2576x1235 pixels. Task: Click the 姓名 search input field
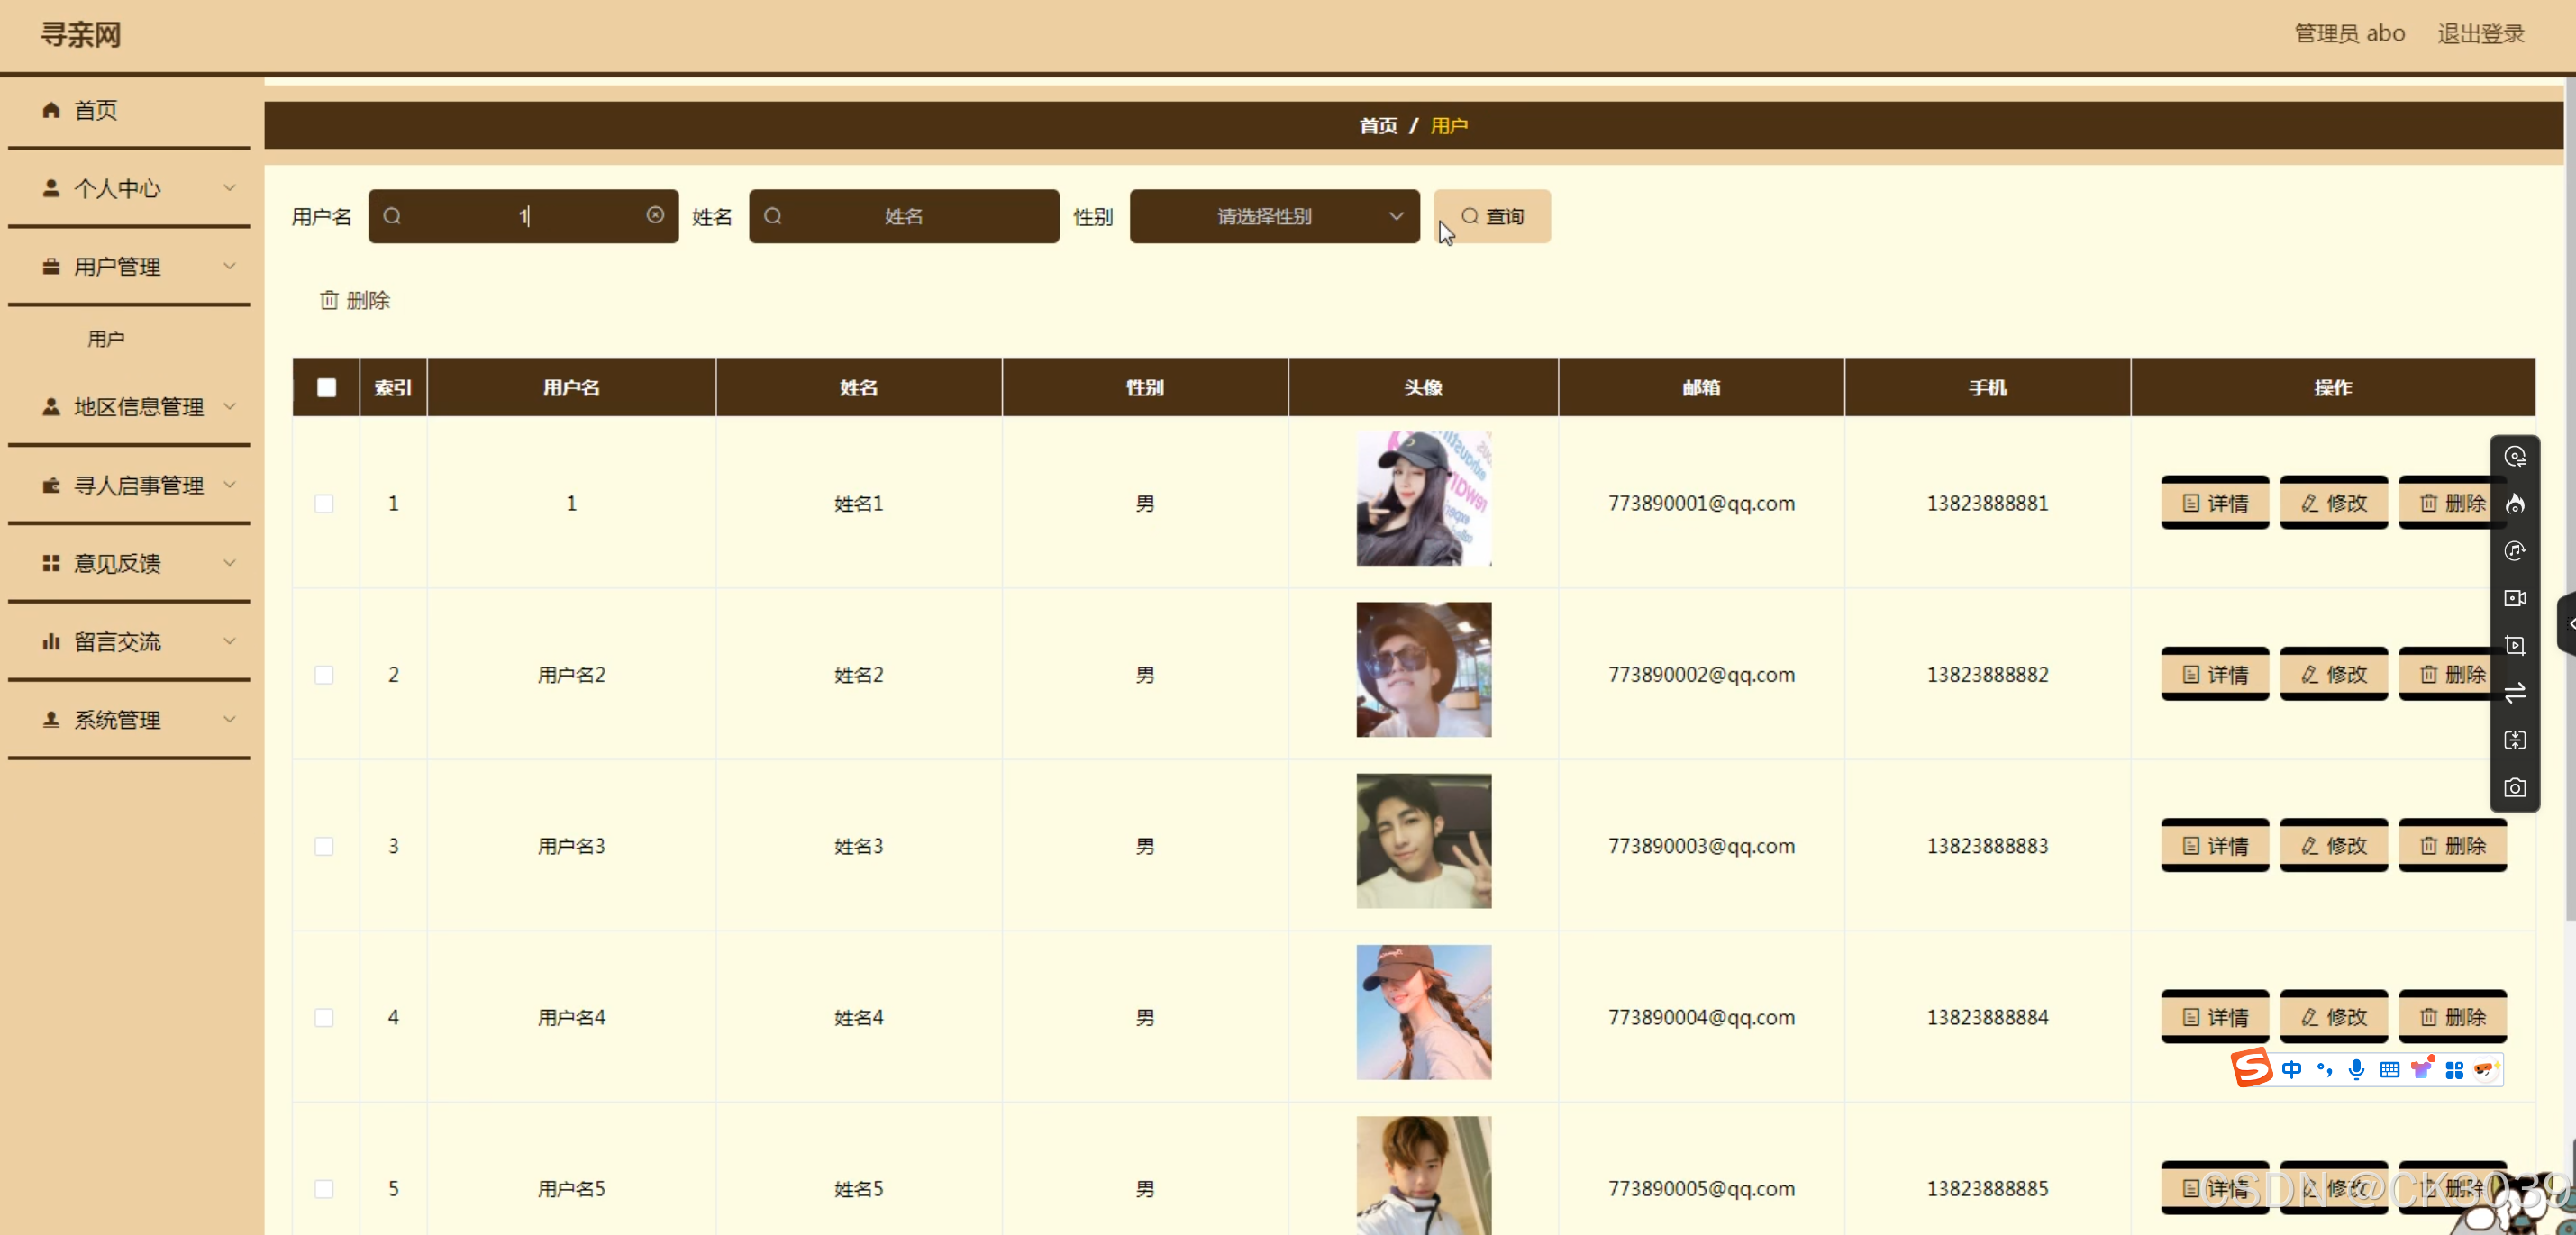click(x=903, y=216)
